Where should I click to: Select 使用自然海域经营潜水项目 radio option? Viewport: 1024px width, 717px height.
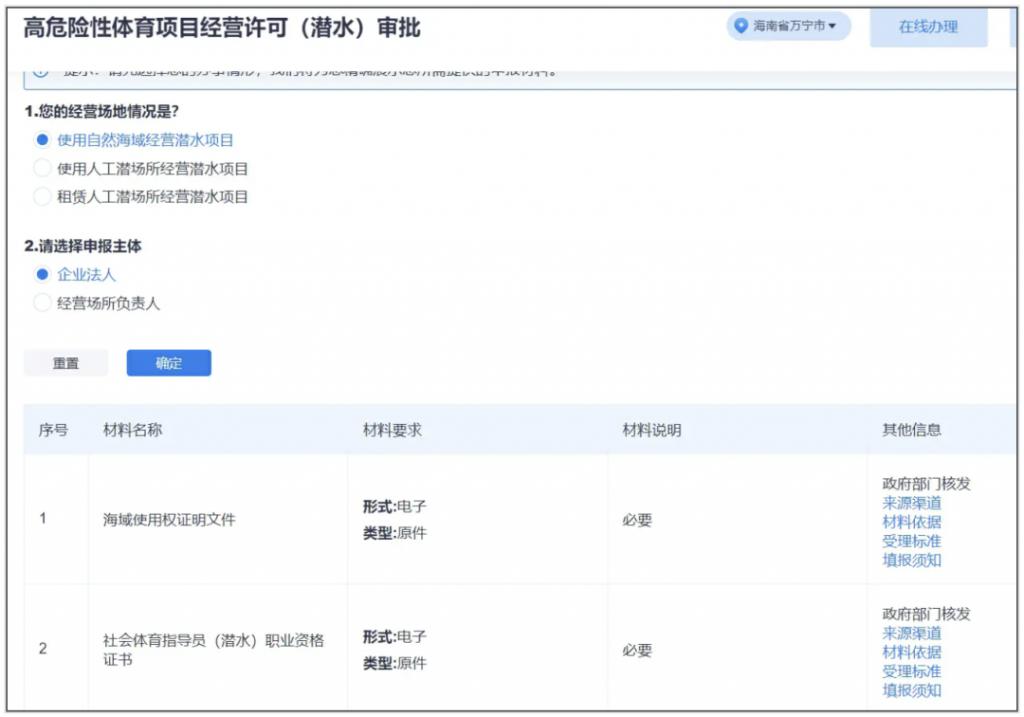coord(42,140)
